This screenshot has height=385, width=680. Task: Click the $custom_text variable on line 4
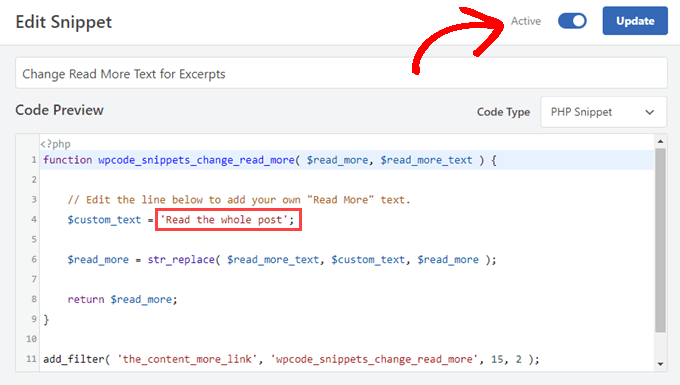pos(104,220)
